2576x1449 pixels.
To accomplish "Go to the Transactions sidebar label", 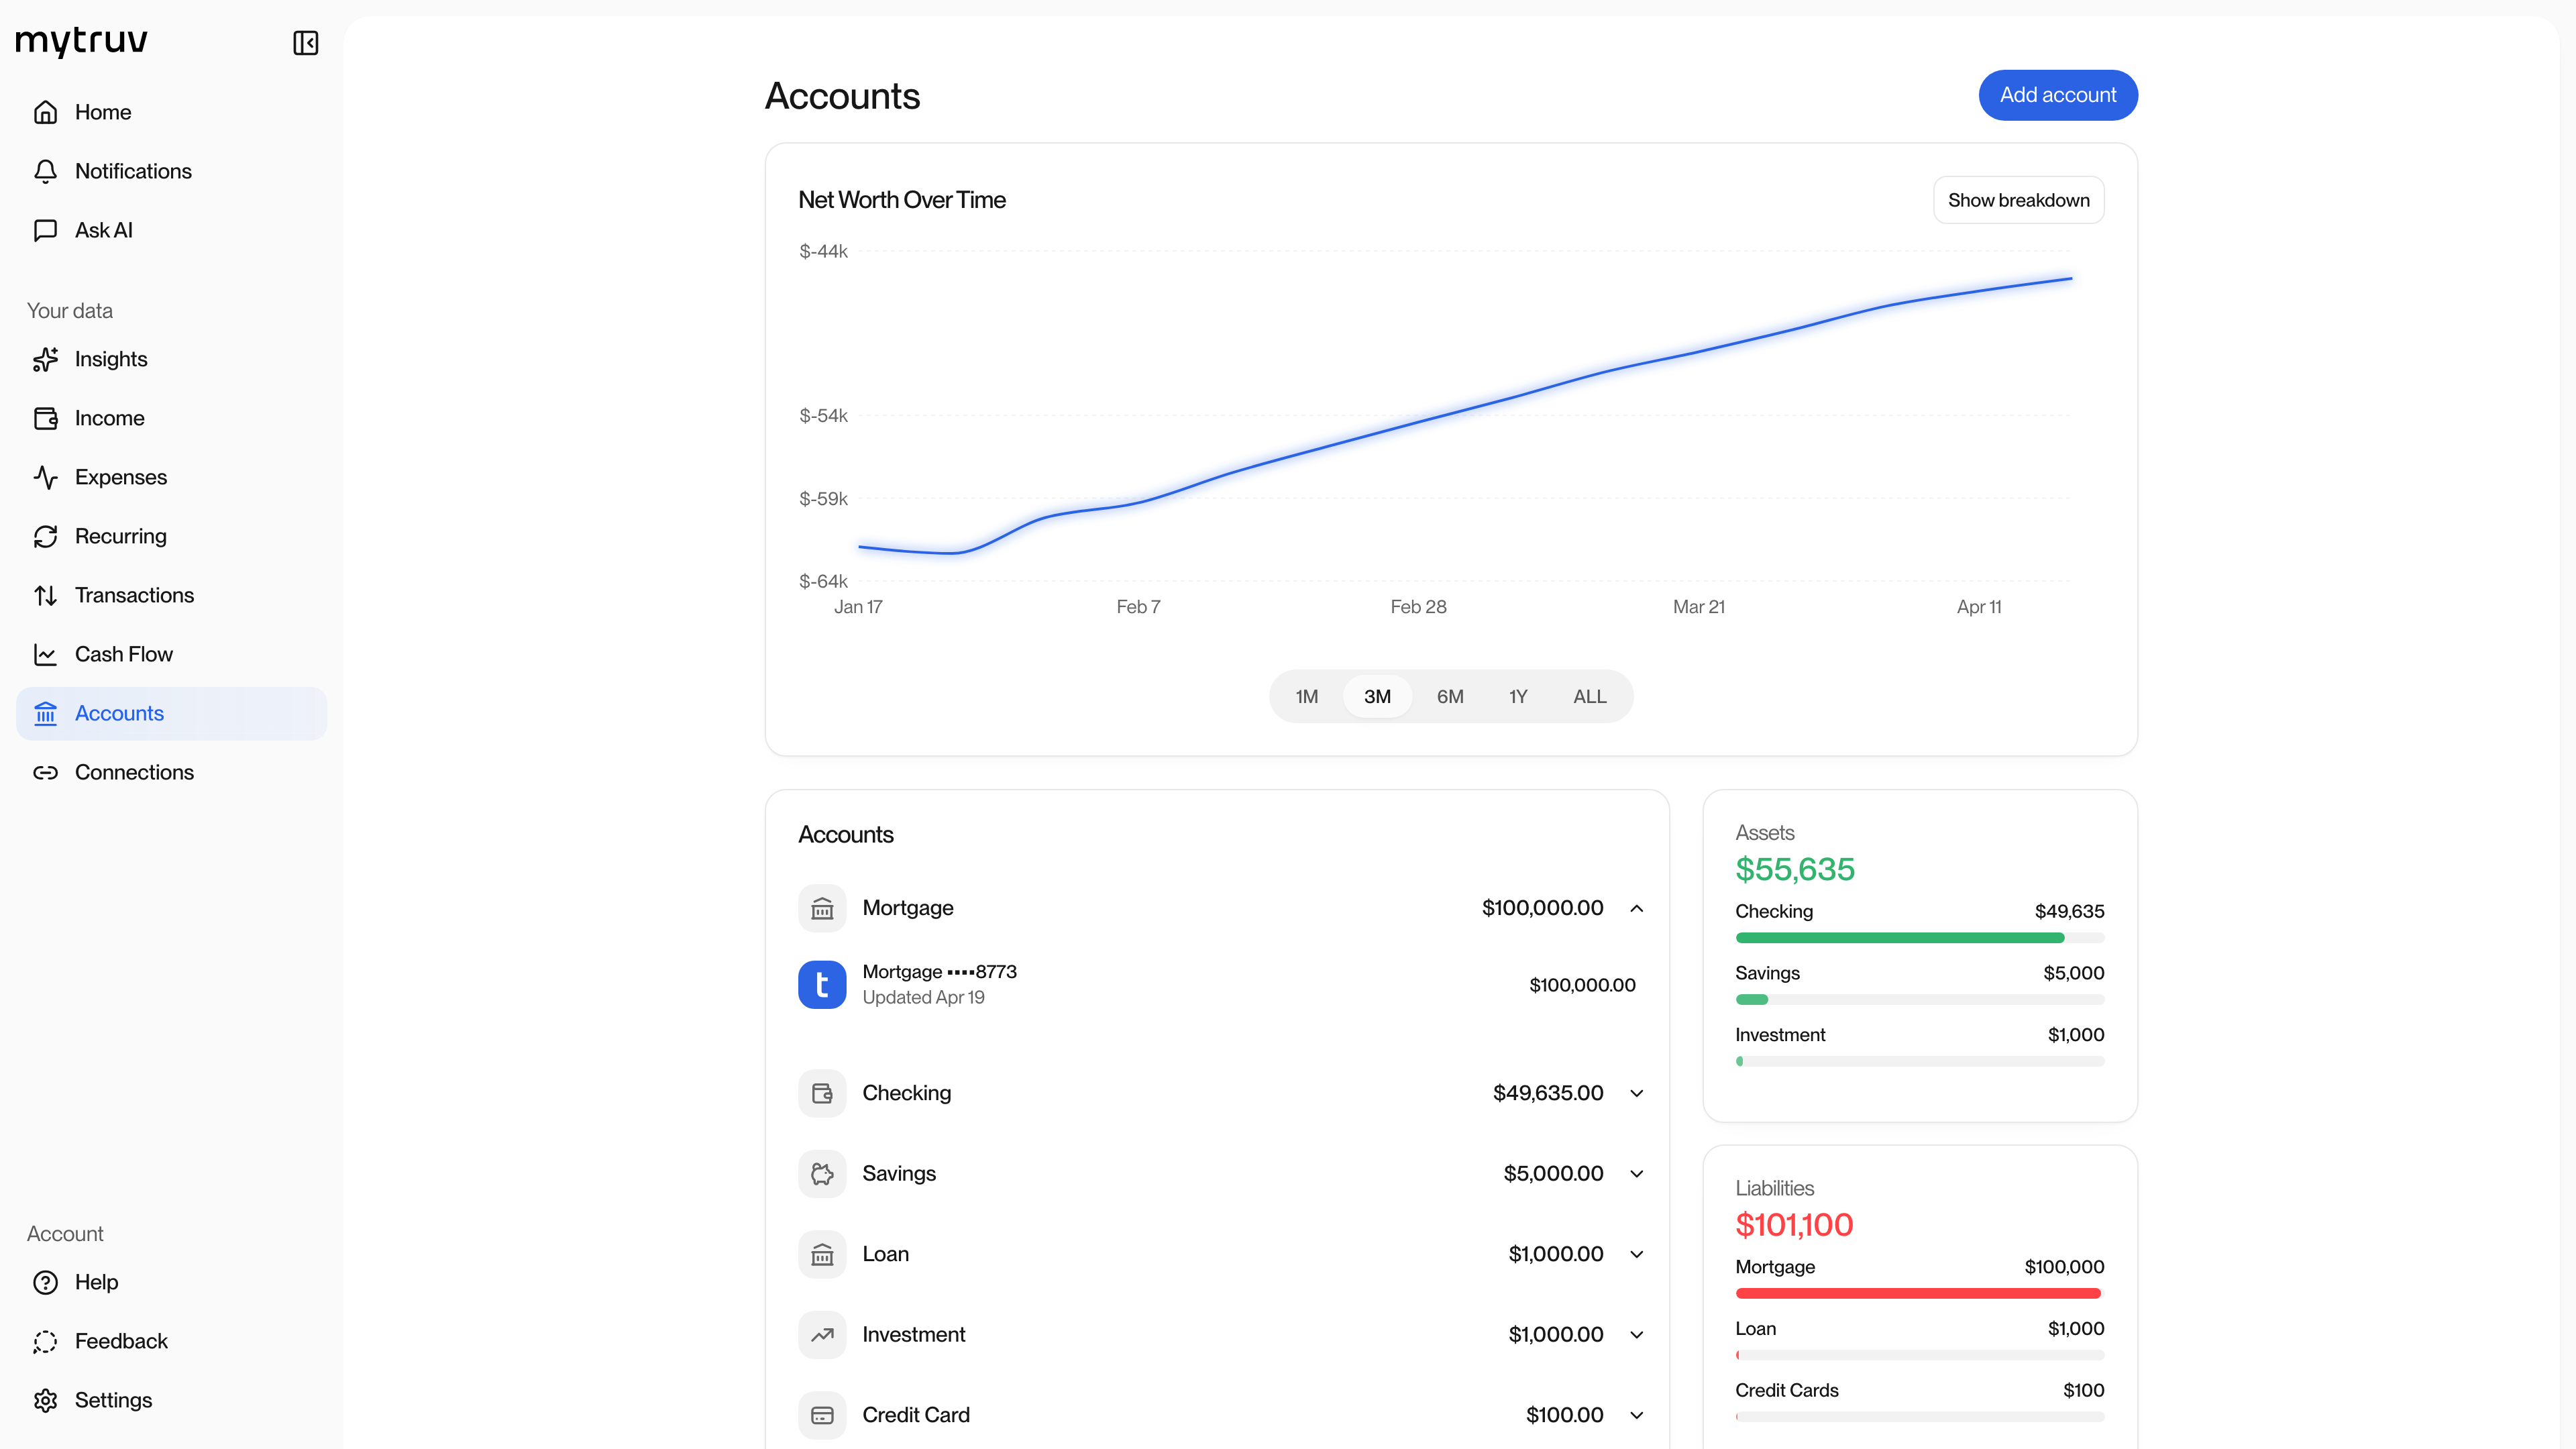I will click(134, 595).
